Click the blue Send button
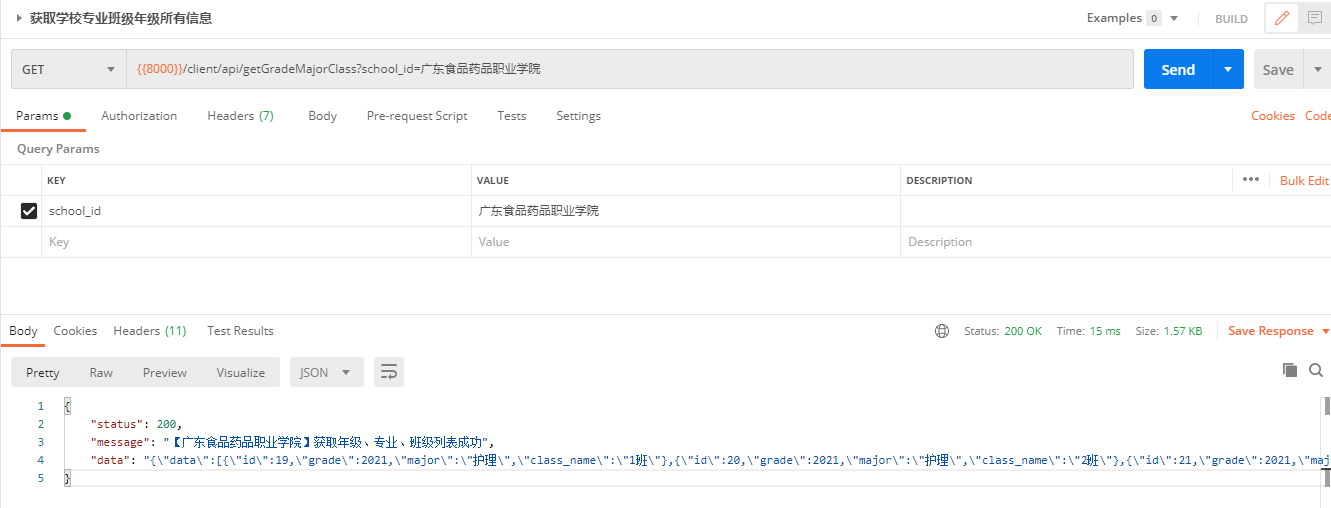This screenshot has height=508, width=1331. coord(1178,70)
